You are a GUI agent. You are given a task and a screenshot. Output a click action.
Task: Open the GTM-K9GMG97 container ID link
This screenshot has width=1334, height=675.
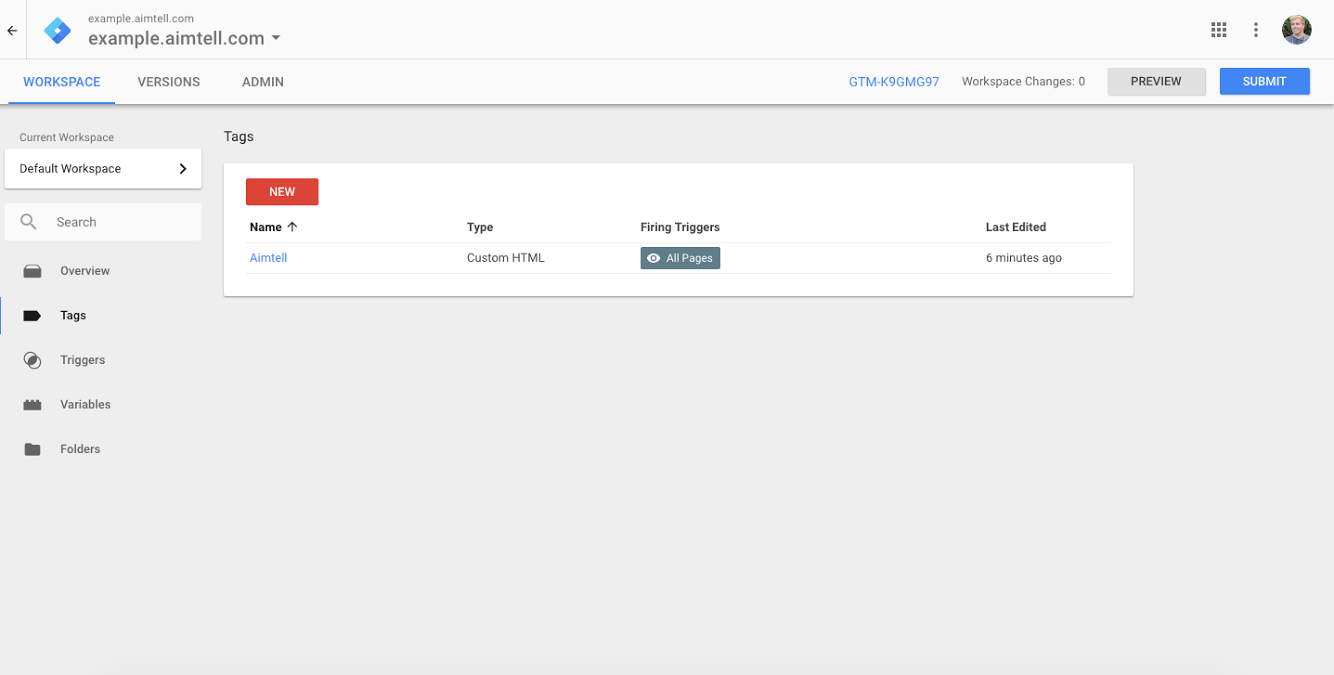click(894, 82)
